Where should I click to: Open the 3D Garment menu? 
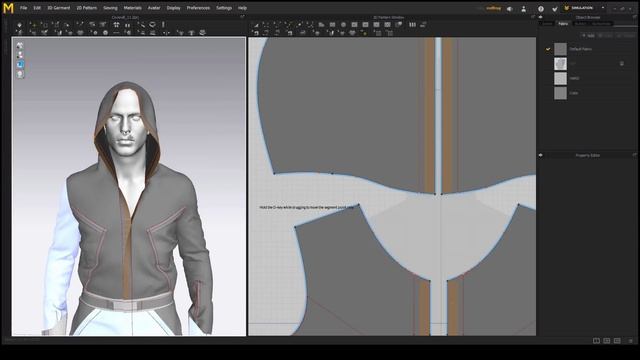coord(59,8)
